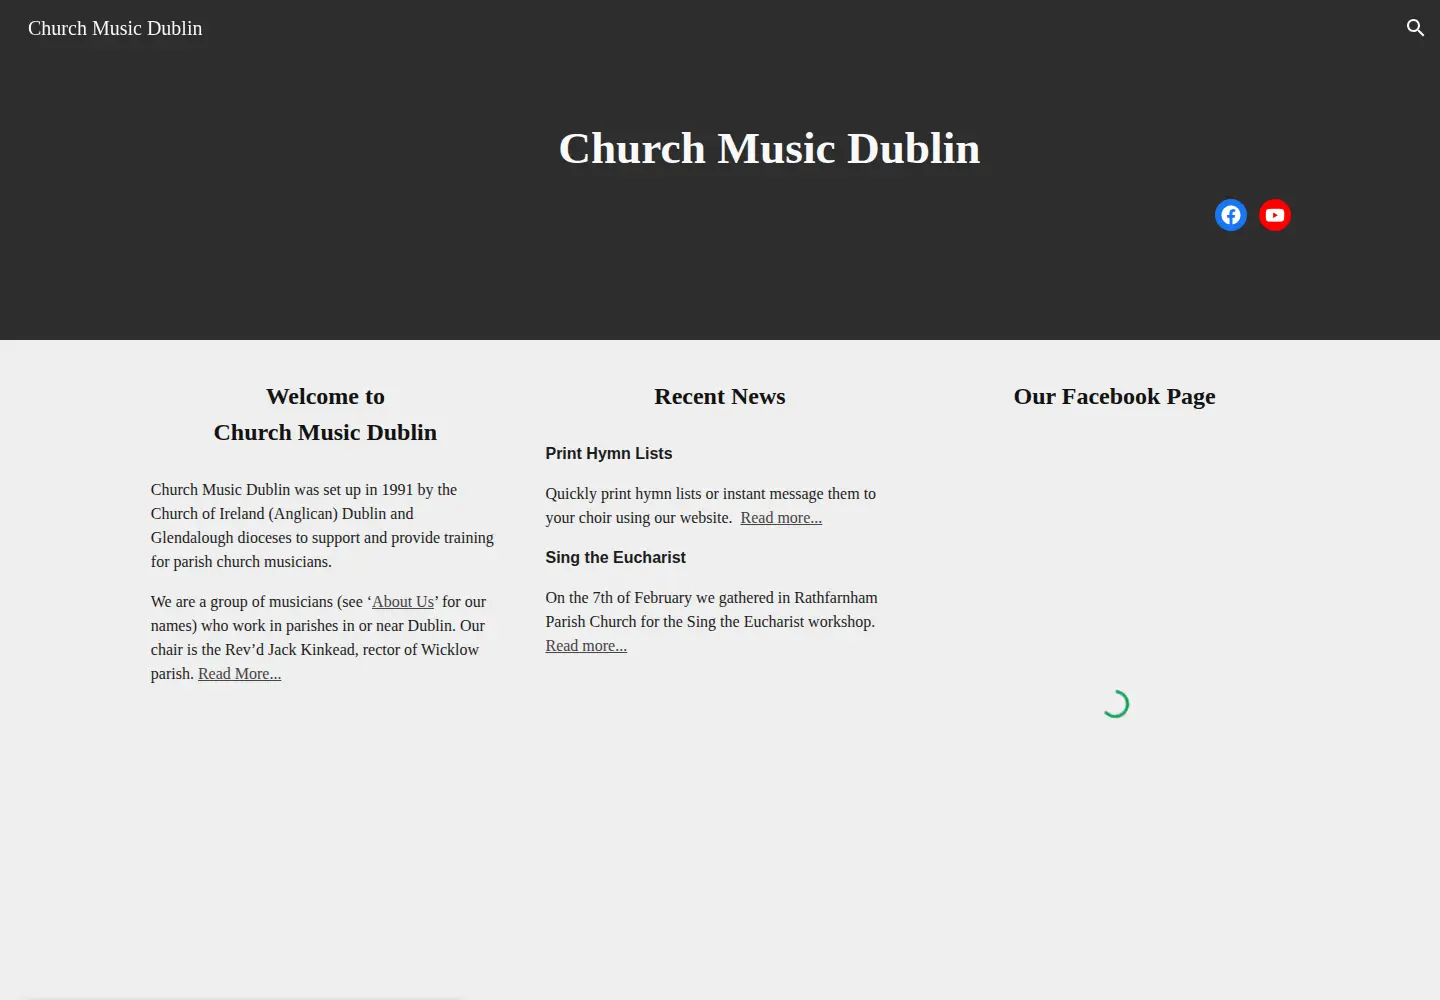Click the 'Print Hymn Lists' news title

click(609, 453)
